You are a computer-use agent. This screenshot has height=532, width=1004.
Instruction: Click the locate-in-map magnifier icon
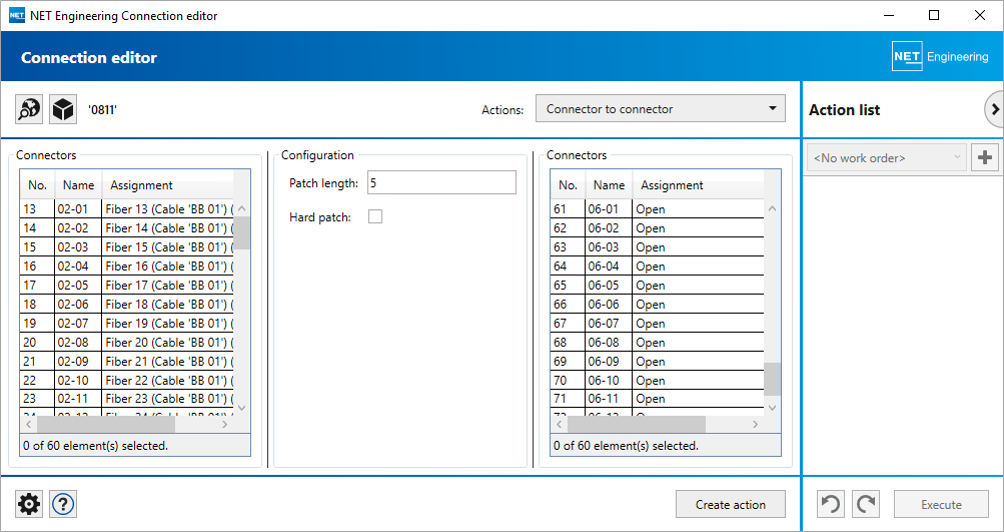click(x=29, y=109)
